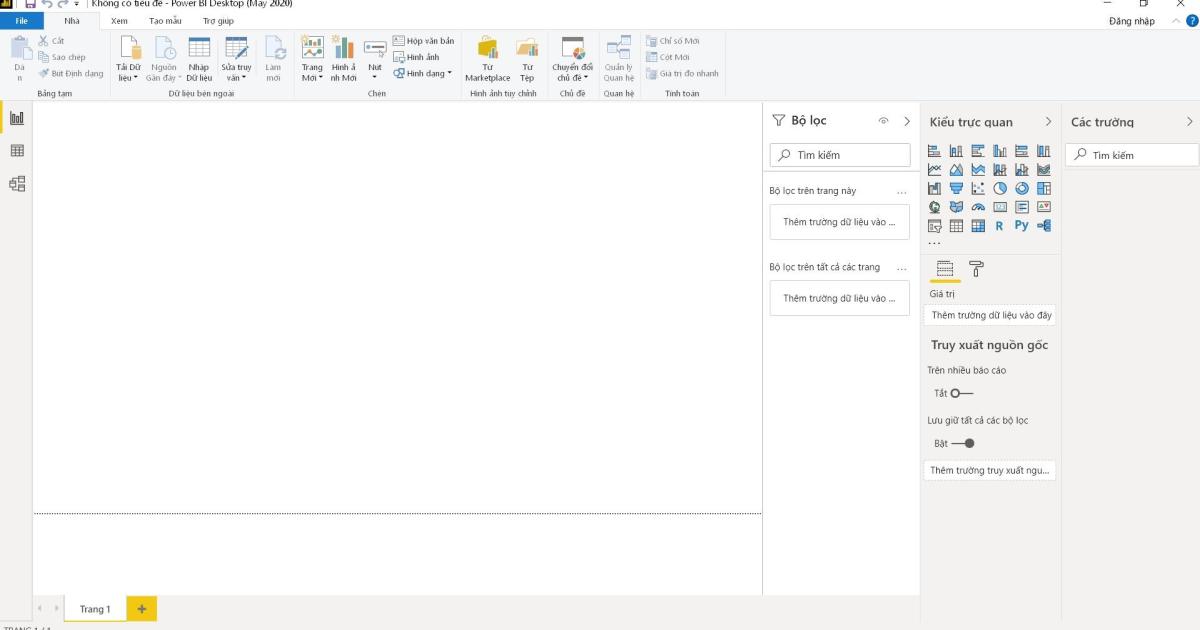This screenshot has width=1200, height=630.
Task: Select the funnel chart visual
Action: point(956,188)
